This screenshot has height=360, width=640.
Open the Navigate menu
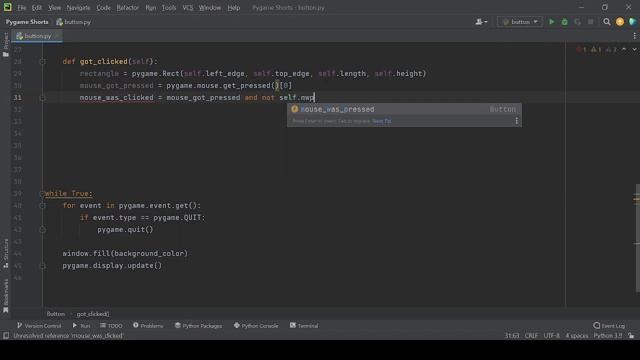[78, 8]
